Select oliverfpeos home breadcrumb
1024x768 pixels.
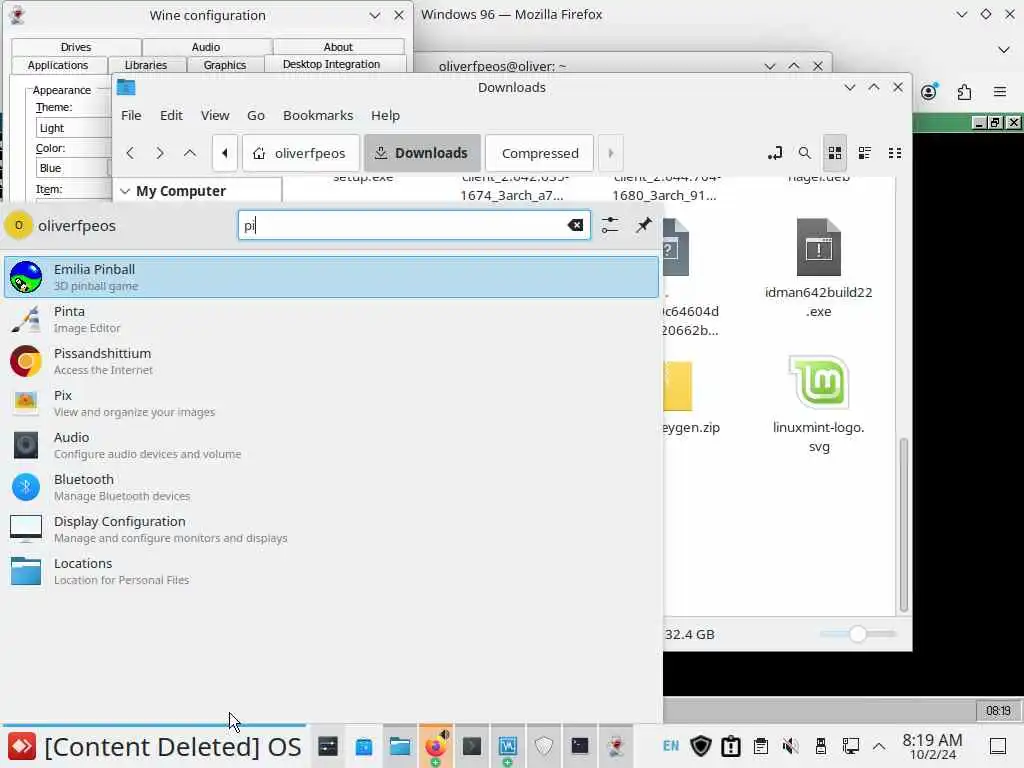[300, 153]
